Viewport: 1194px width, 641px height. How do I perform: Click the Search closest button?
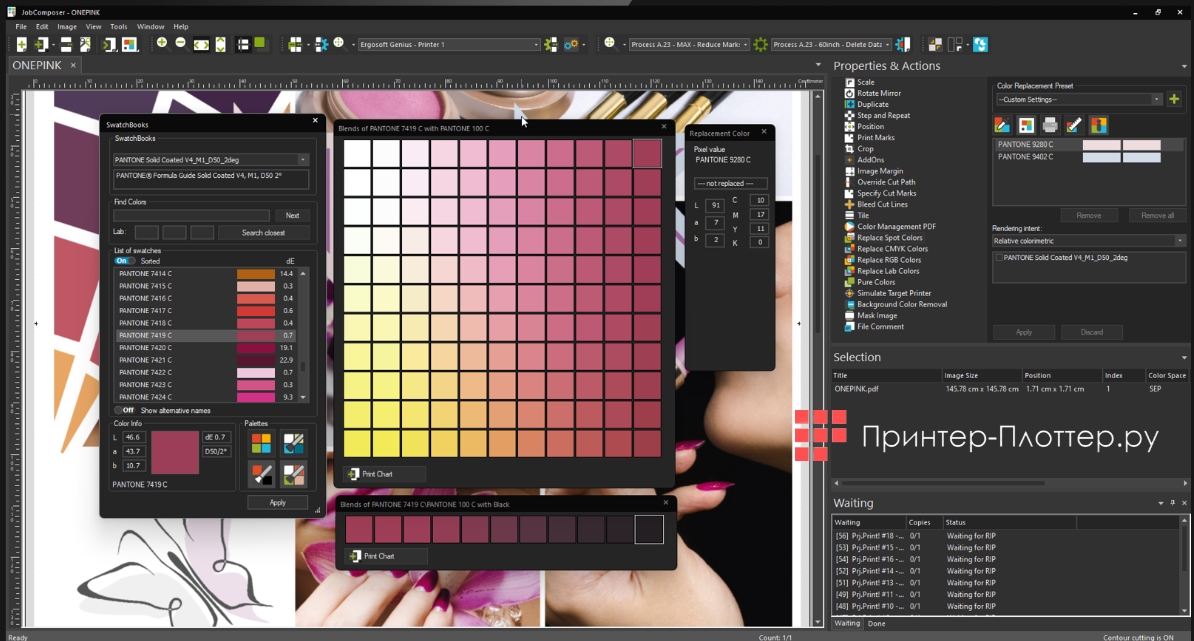point(264,233)
